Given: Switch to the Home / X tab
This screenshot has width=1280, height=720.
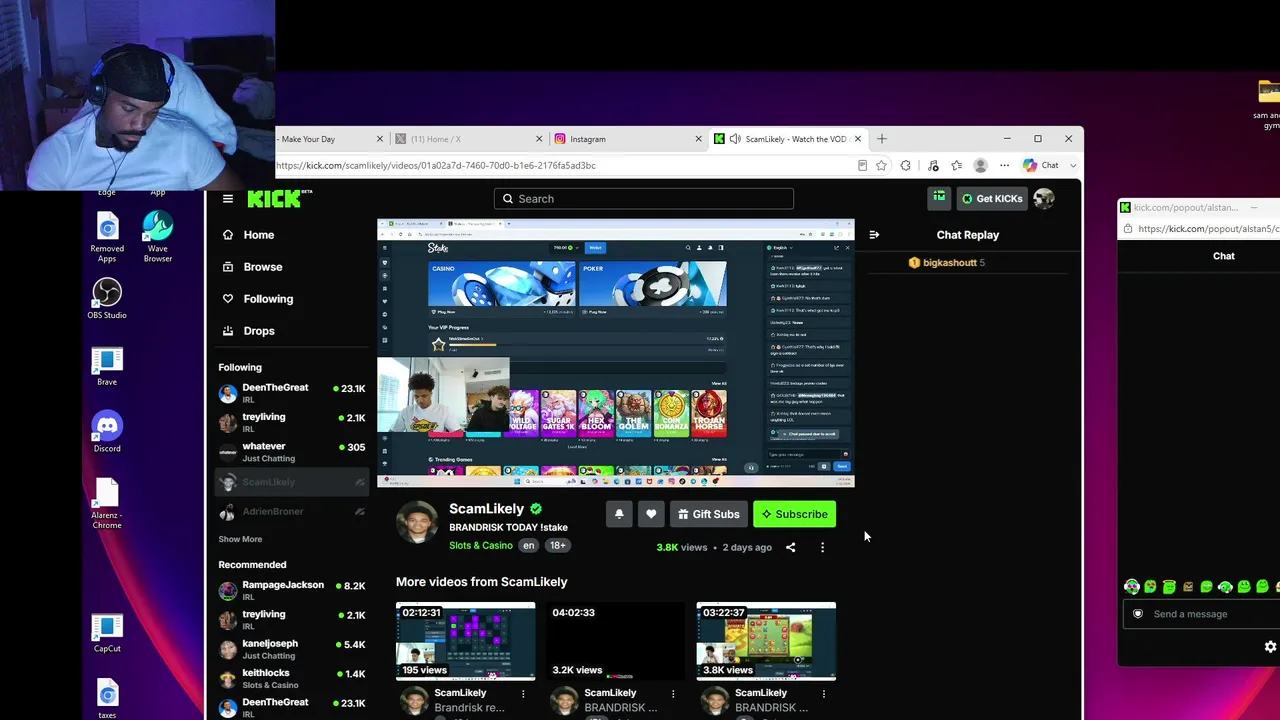Looking at the screenshot, I should point(468,139).
